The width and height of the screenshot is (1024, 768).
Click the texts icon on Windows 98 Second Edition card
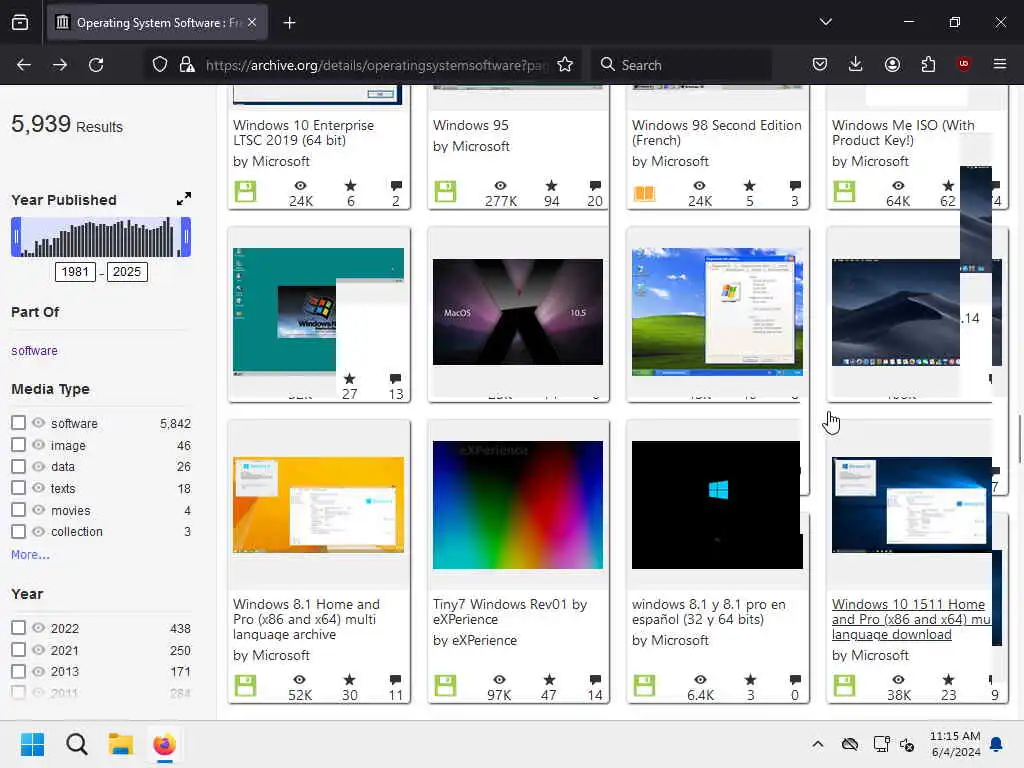pyautogui.click(x=644, y=193)
